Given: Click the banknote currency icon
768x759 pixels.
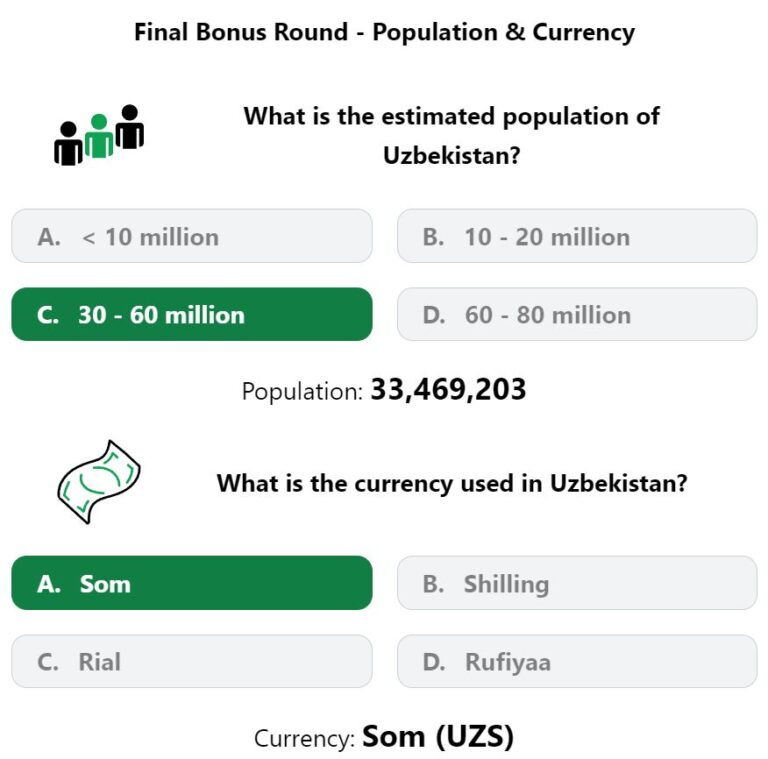Looking at the screenshot, I should (99, 482).
